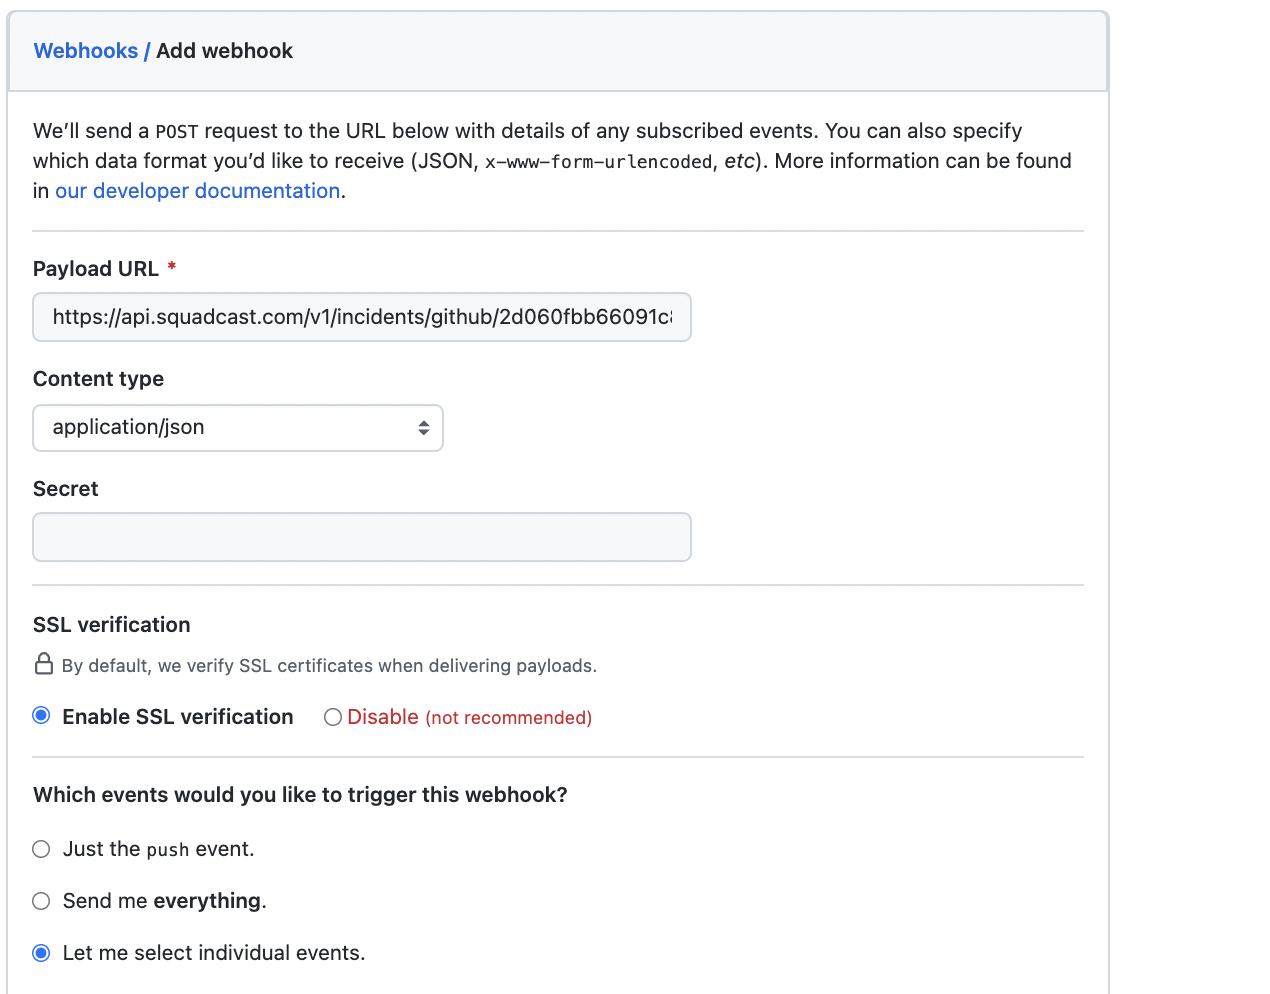Screen dimensions: 1270x994
Task: Click the empty Secret input field
Action: (x=362, y=537)
